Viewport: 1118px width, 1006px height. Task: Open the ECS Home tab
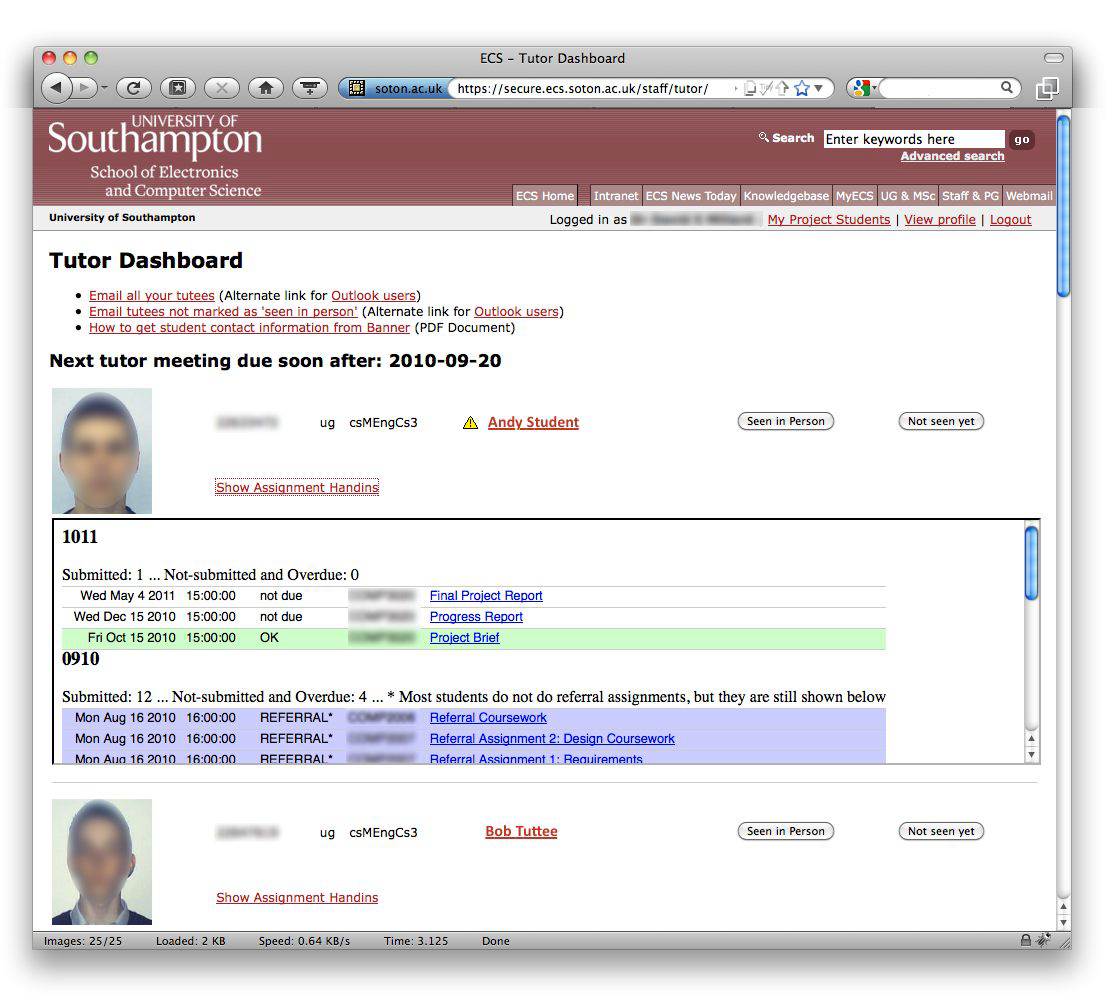(x=545, y=195)
